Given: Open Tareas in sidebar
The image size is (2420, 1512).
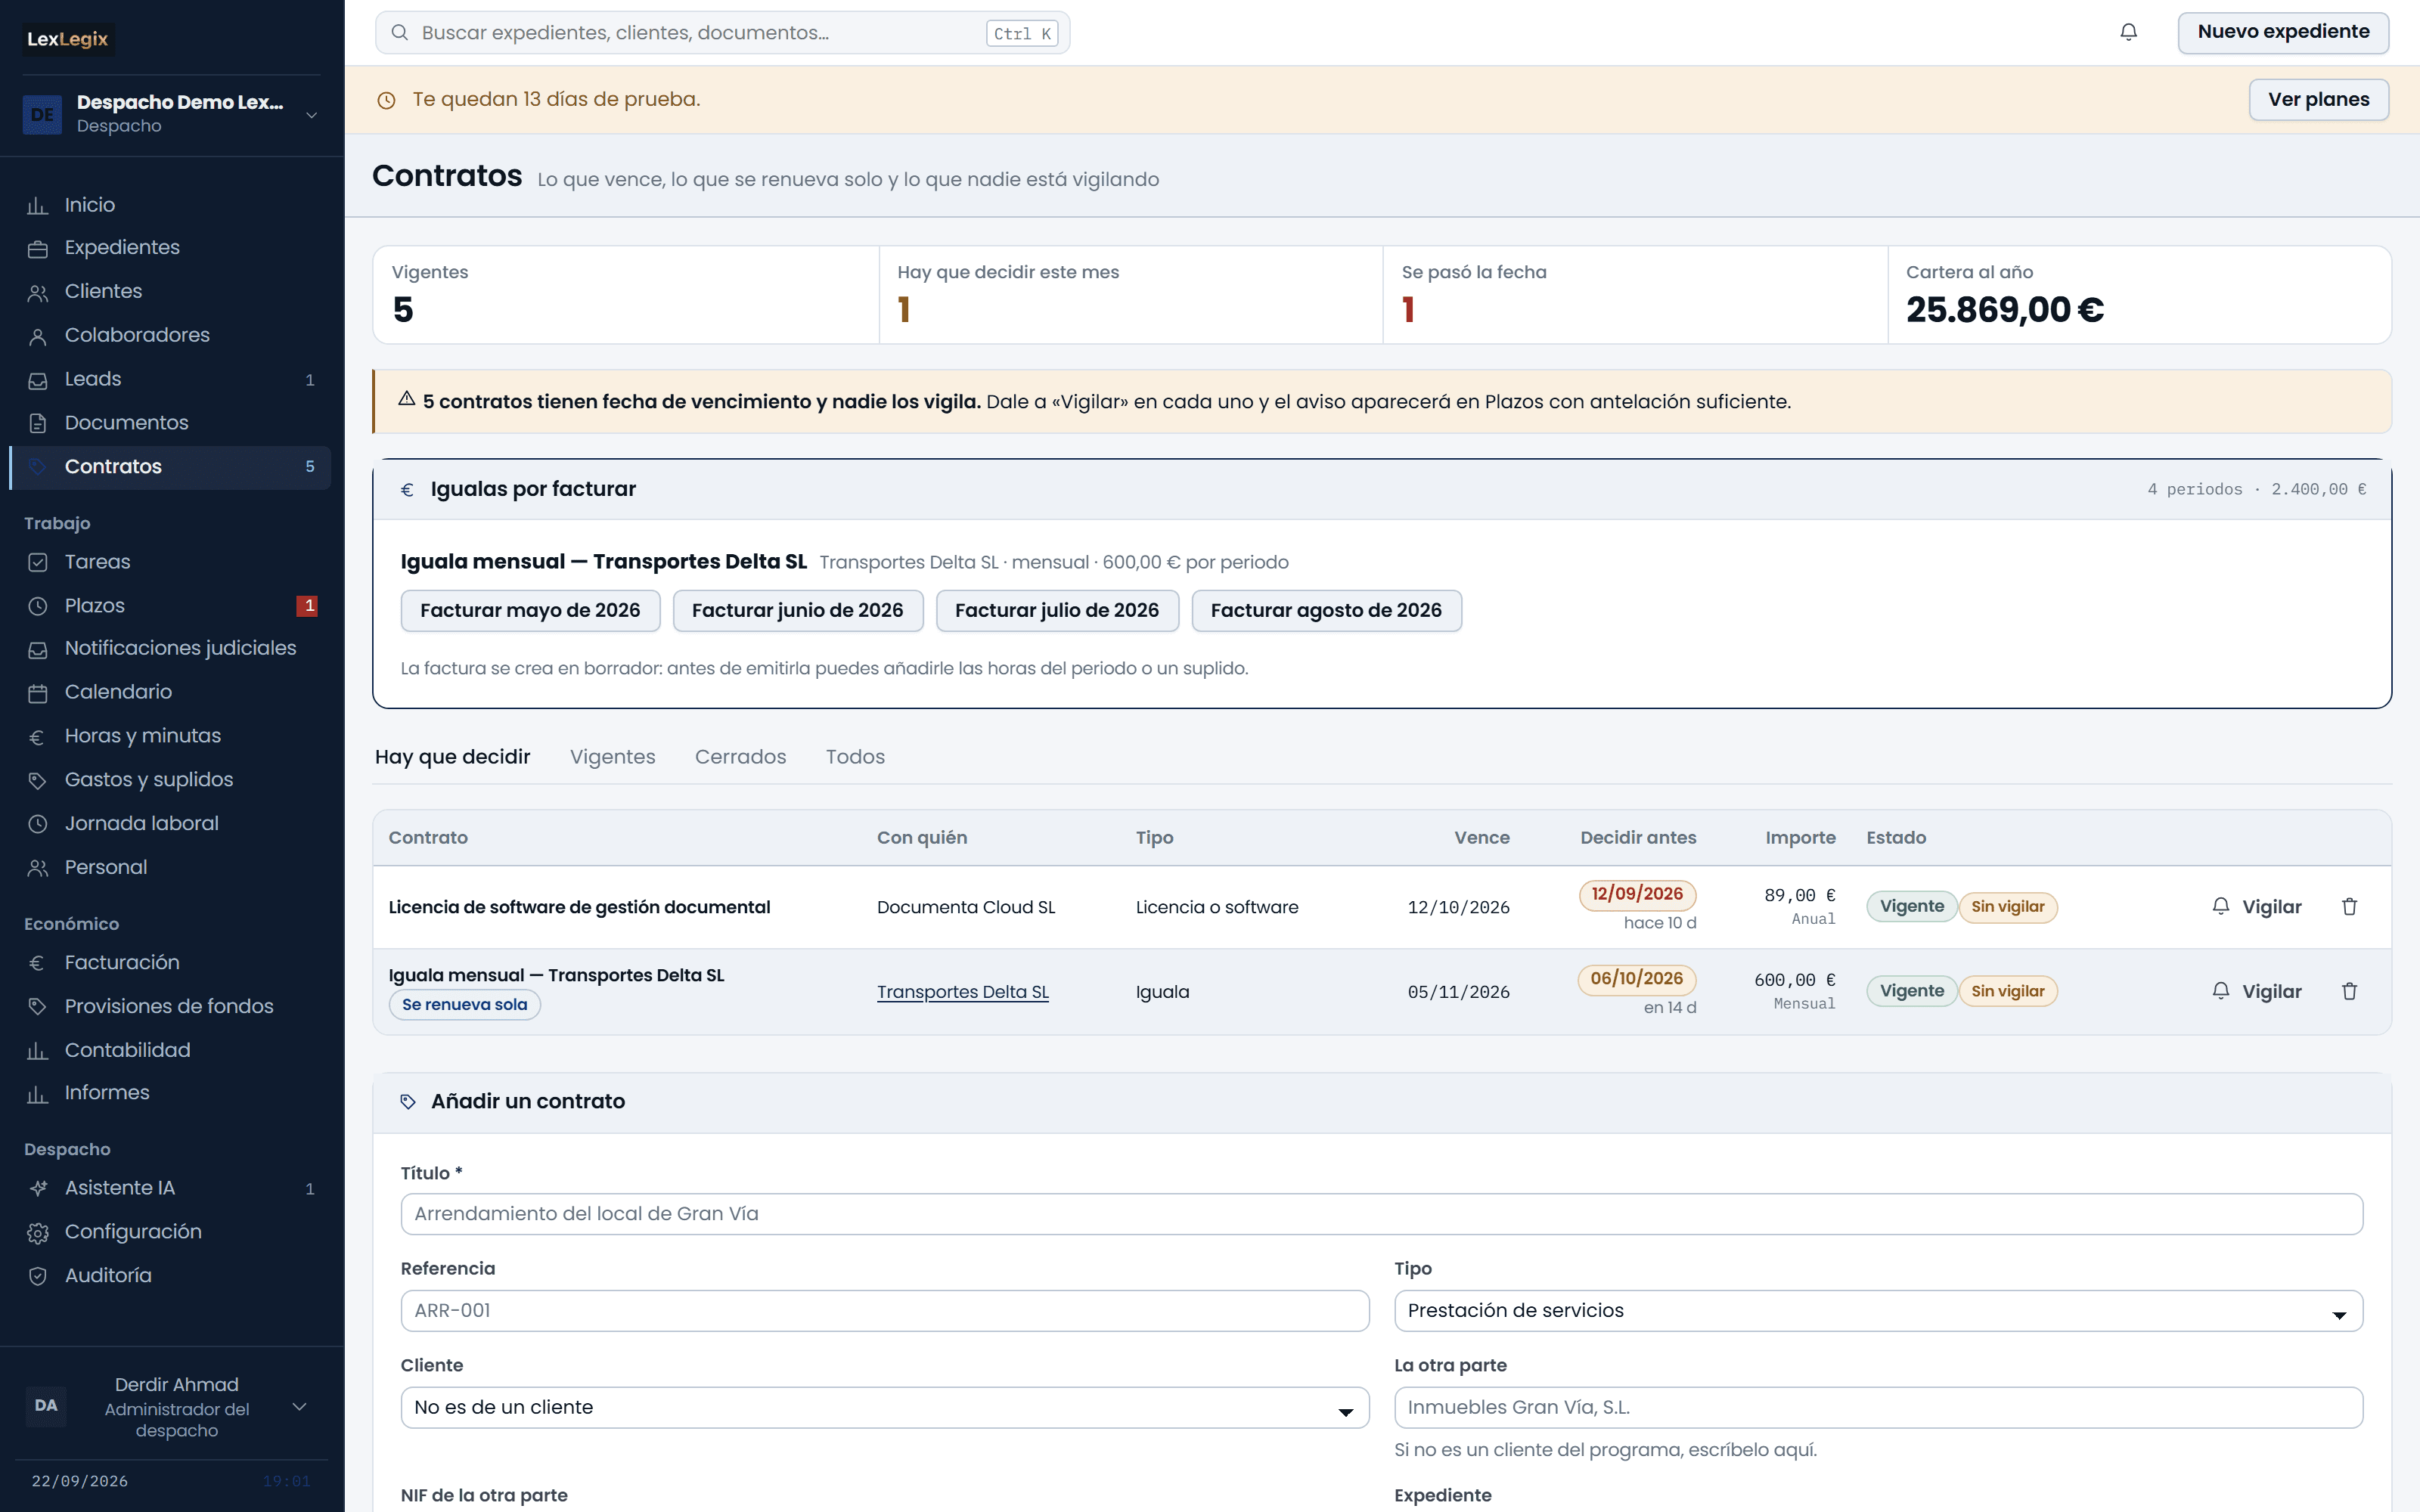Looking at the screenshot, I should click(170, 562).
